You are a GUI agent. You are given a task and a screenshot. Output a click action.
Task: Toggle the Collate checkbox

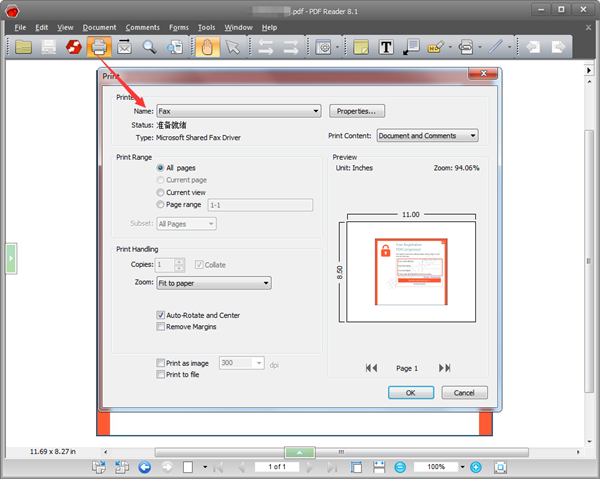click(199, 265)
